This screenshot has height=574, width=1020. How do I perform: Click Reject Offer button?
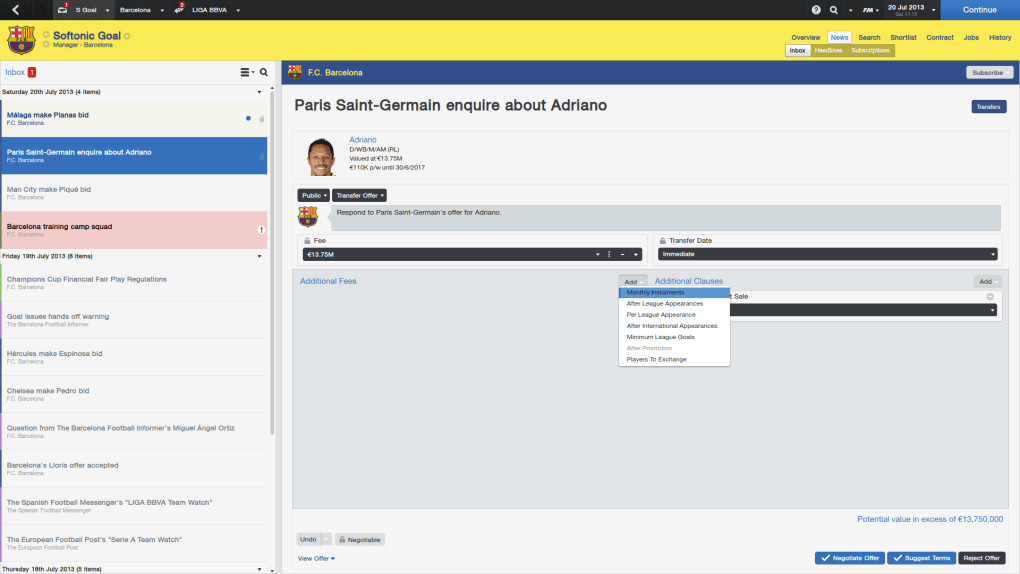click(x=982, y=558)
